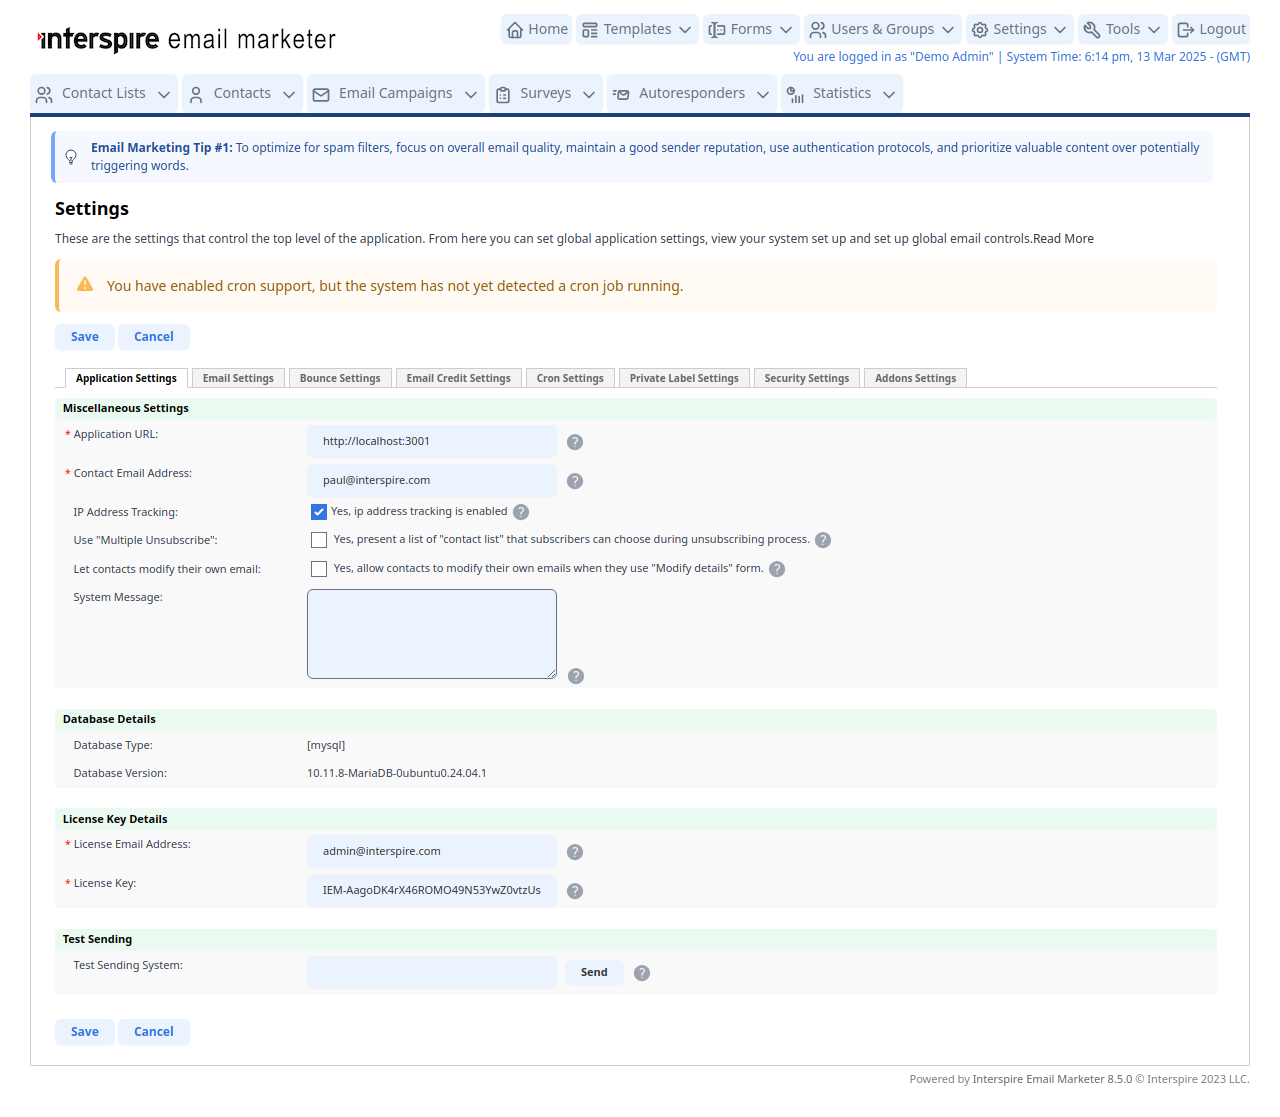Click the License Key input field

coord(432,890)
